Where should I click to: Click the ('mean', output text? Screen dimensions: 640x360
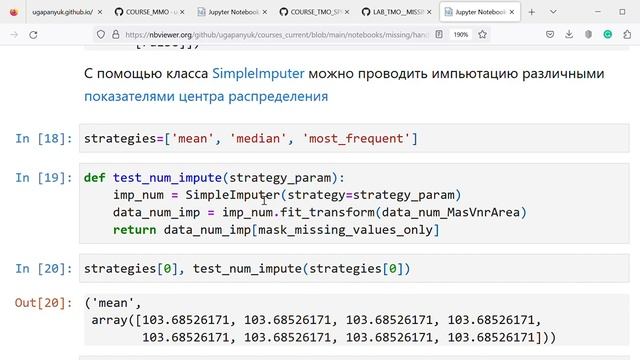(113, 303)
